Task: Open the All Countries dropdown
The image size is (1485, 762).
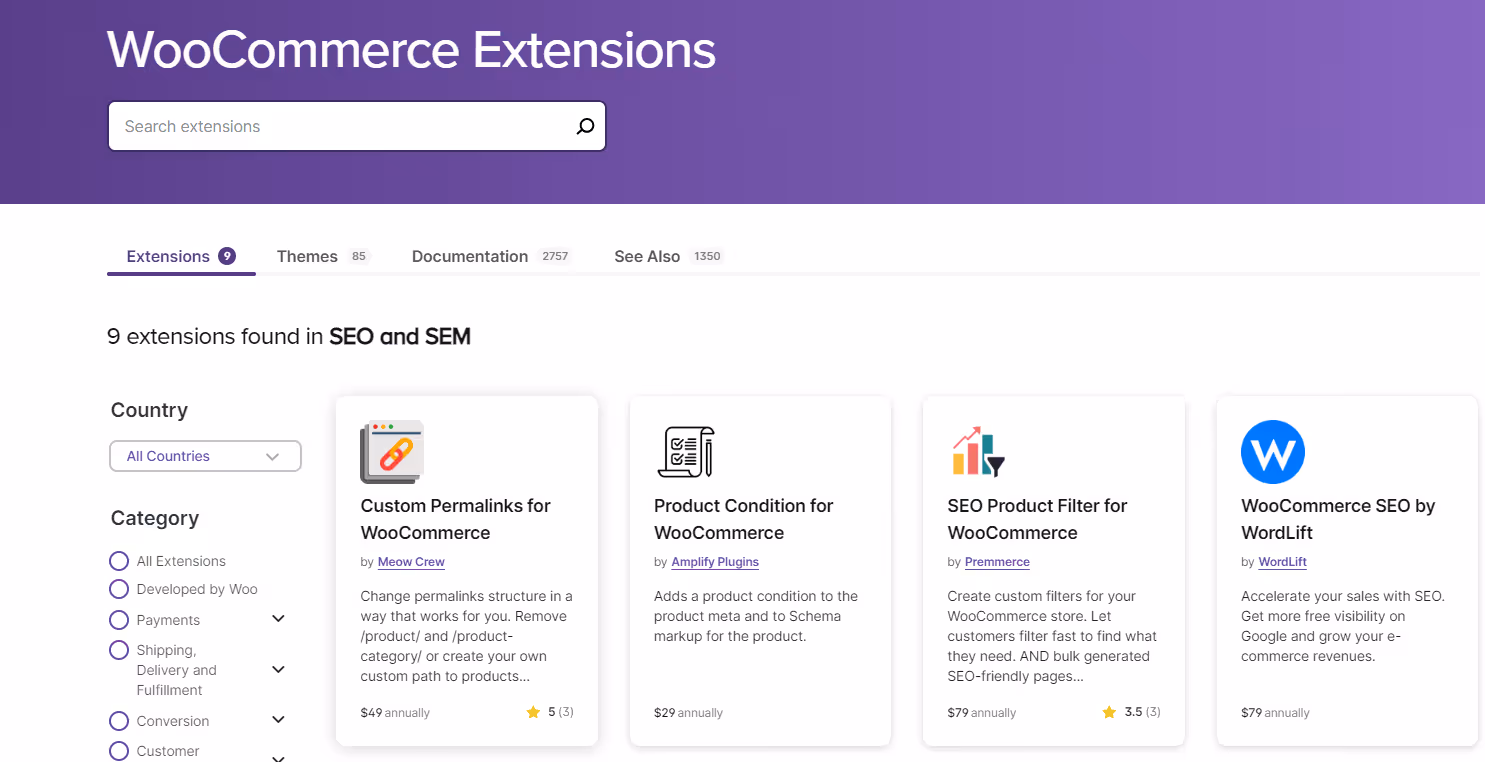Action: coord(205,456)
